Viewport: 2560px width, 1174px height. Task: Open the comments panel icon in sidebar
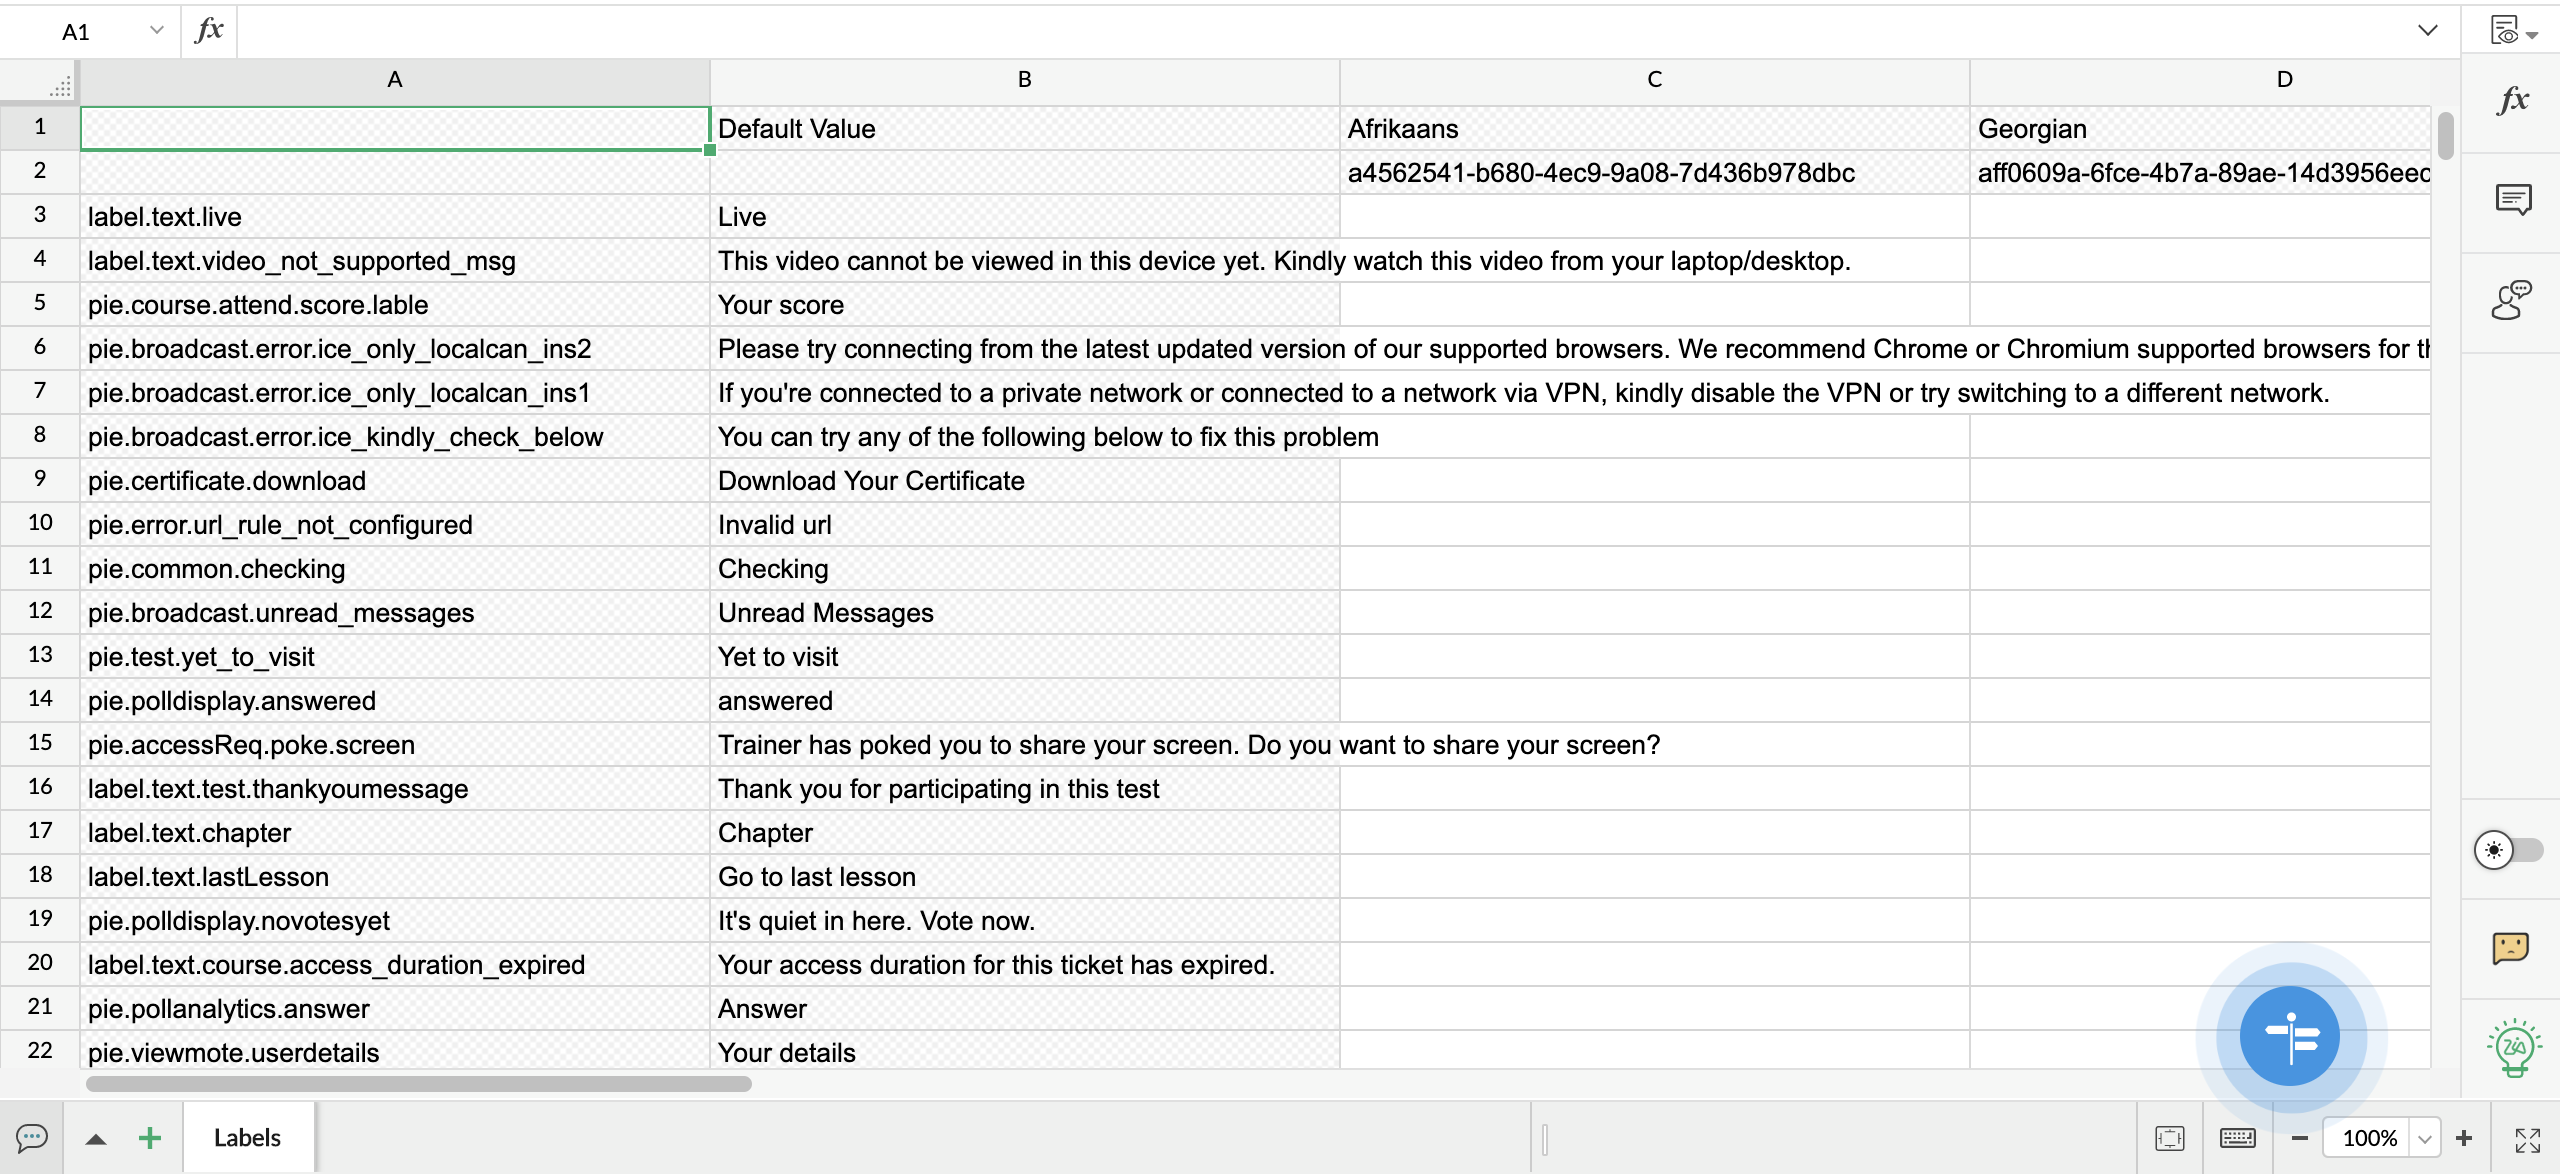[2512, 200]
